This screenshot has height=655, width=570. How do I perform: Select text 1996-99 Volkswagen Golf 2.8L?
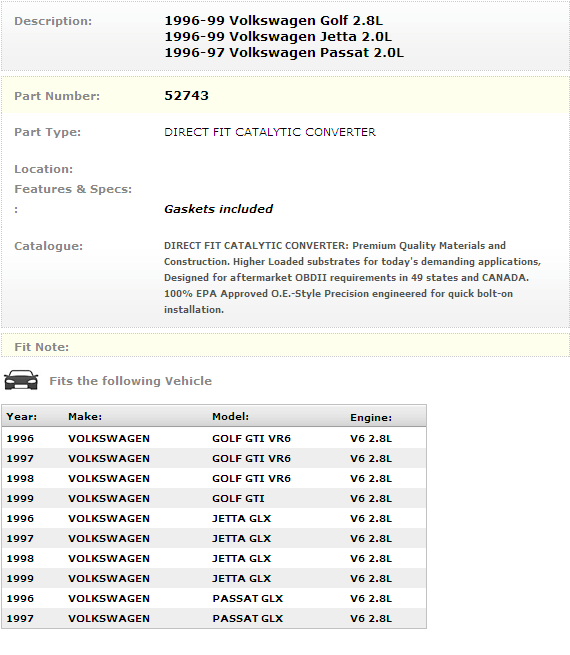coord(274,20)
